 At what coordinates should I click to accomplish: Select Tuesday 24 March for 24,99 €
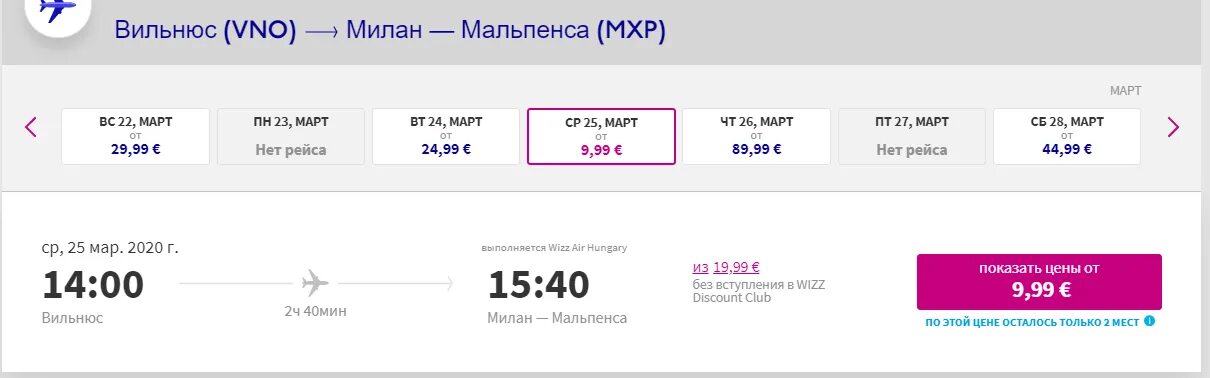(446, 136)
